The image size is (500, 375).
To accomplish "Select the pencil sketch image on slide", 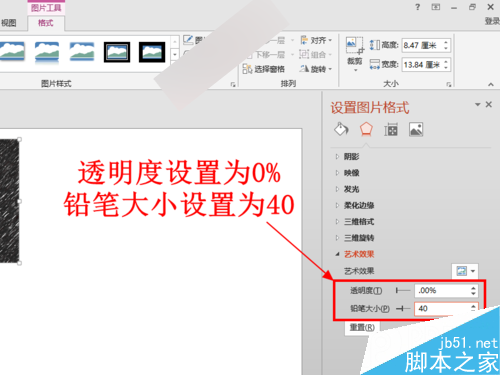I will tap(9, 201).
